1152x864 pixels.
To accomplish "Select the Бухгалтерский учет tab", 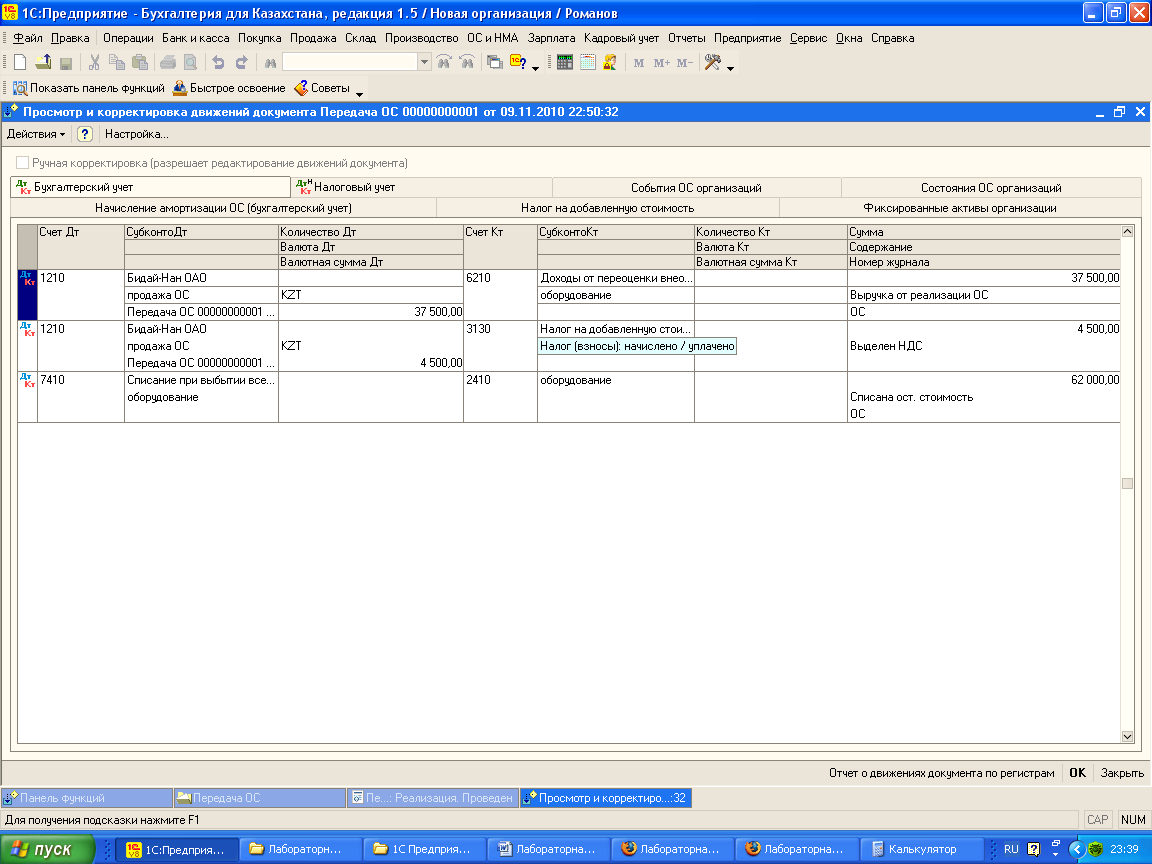I will [151, 187].
